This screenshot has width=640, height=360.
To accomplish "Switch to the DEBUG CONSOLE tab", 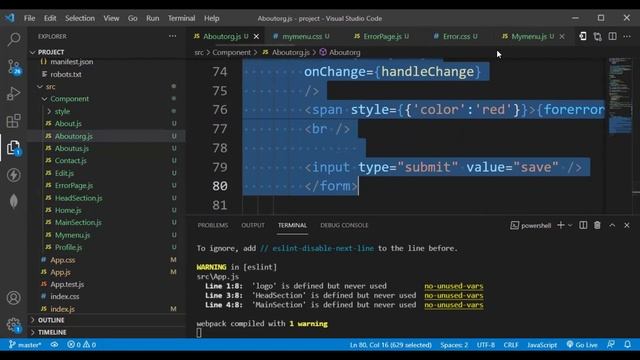I will (x=344, y=225).
